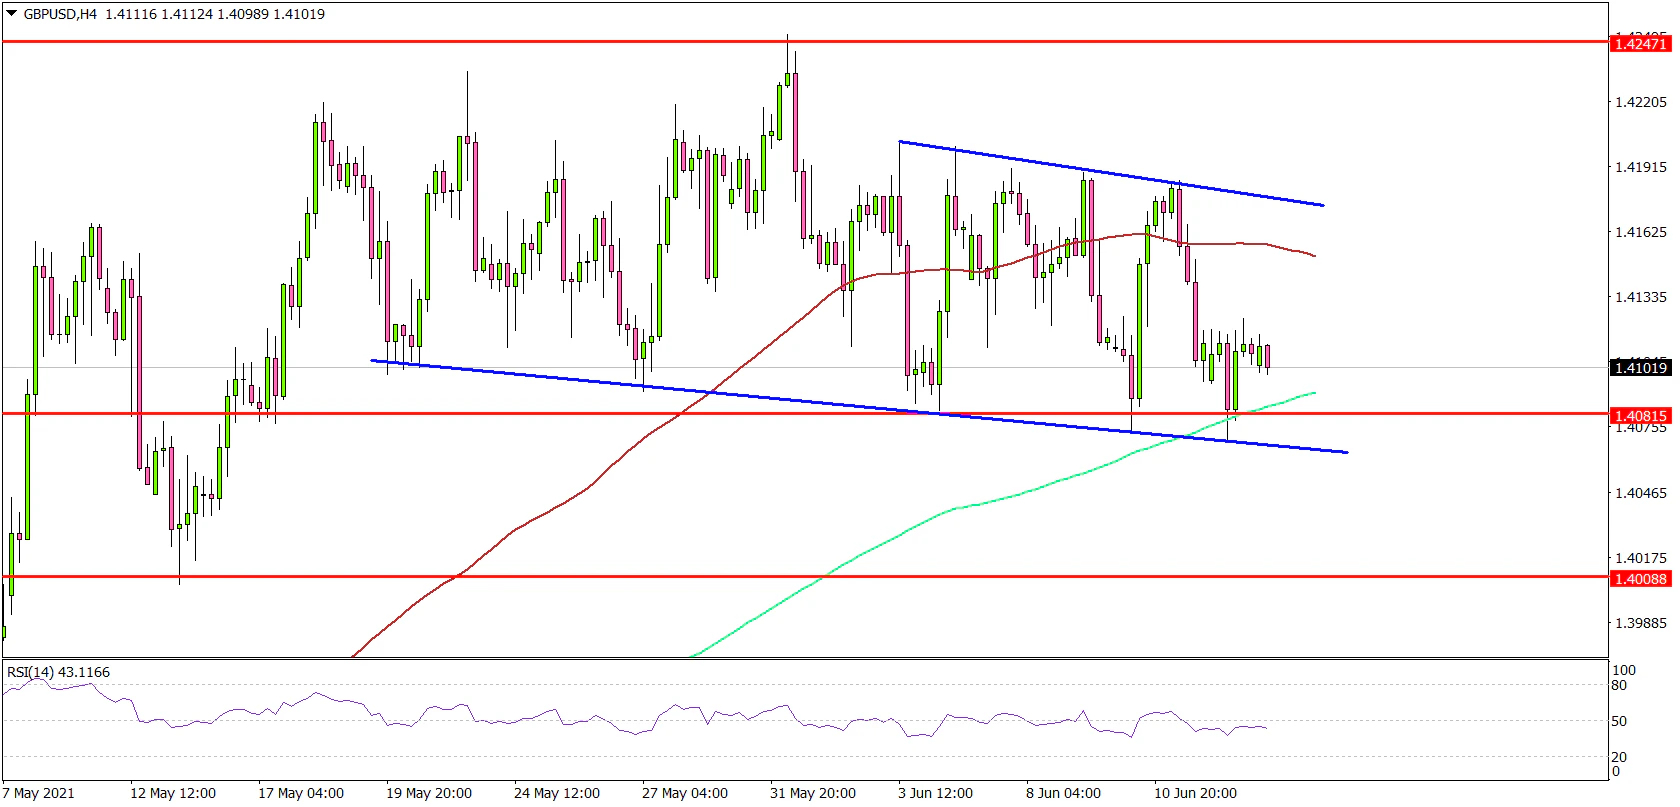The image size is (1680, 807).
Task: Click the RSI 50 level scale label
Action: [x=1624, y=721]
